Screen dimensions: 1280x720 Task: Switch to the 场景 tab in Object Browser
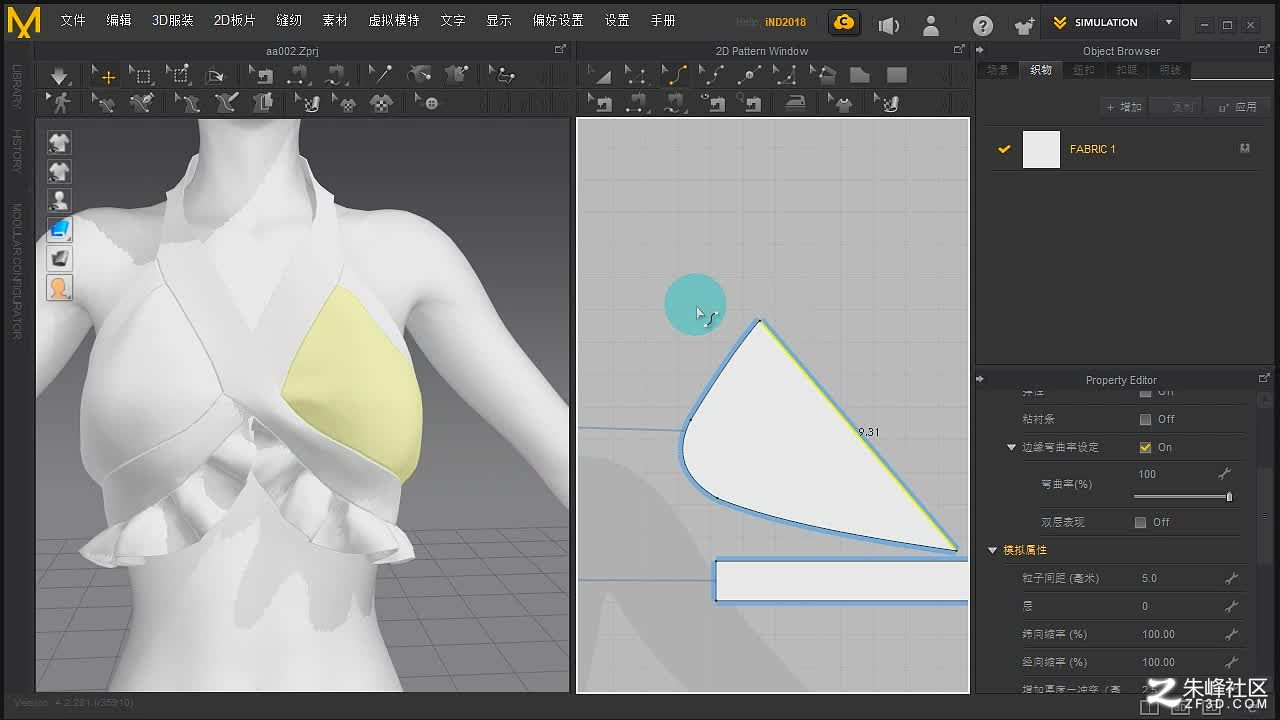pos(997,70)
